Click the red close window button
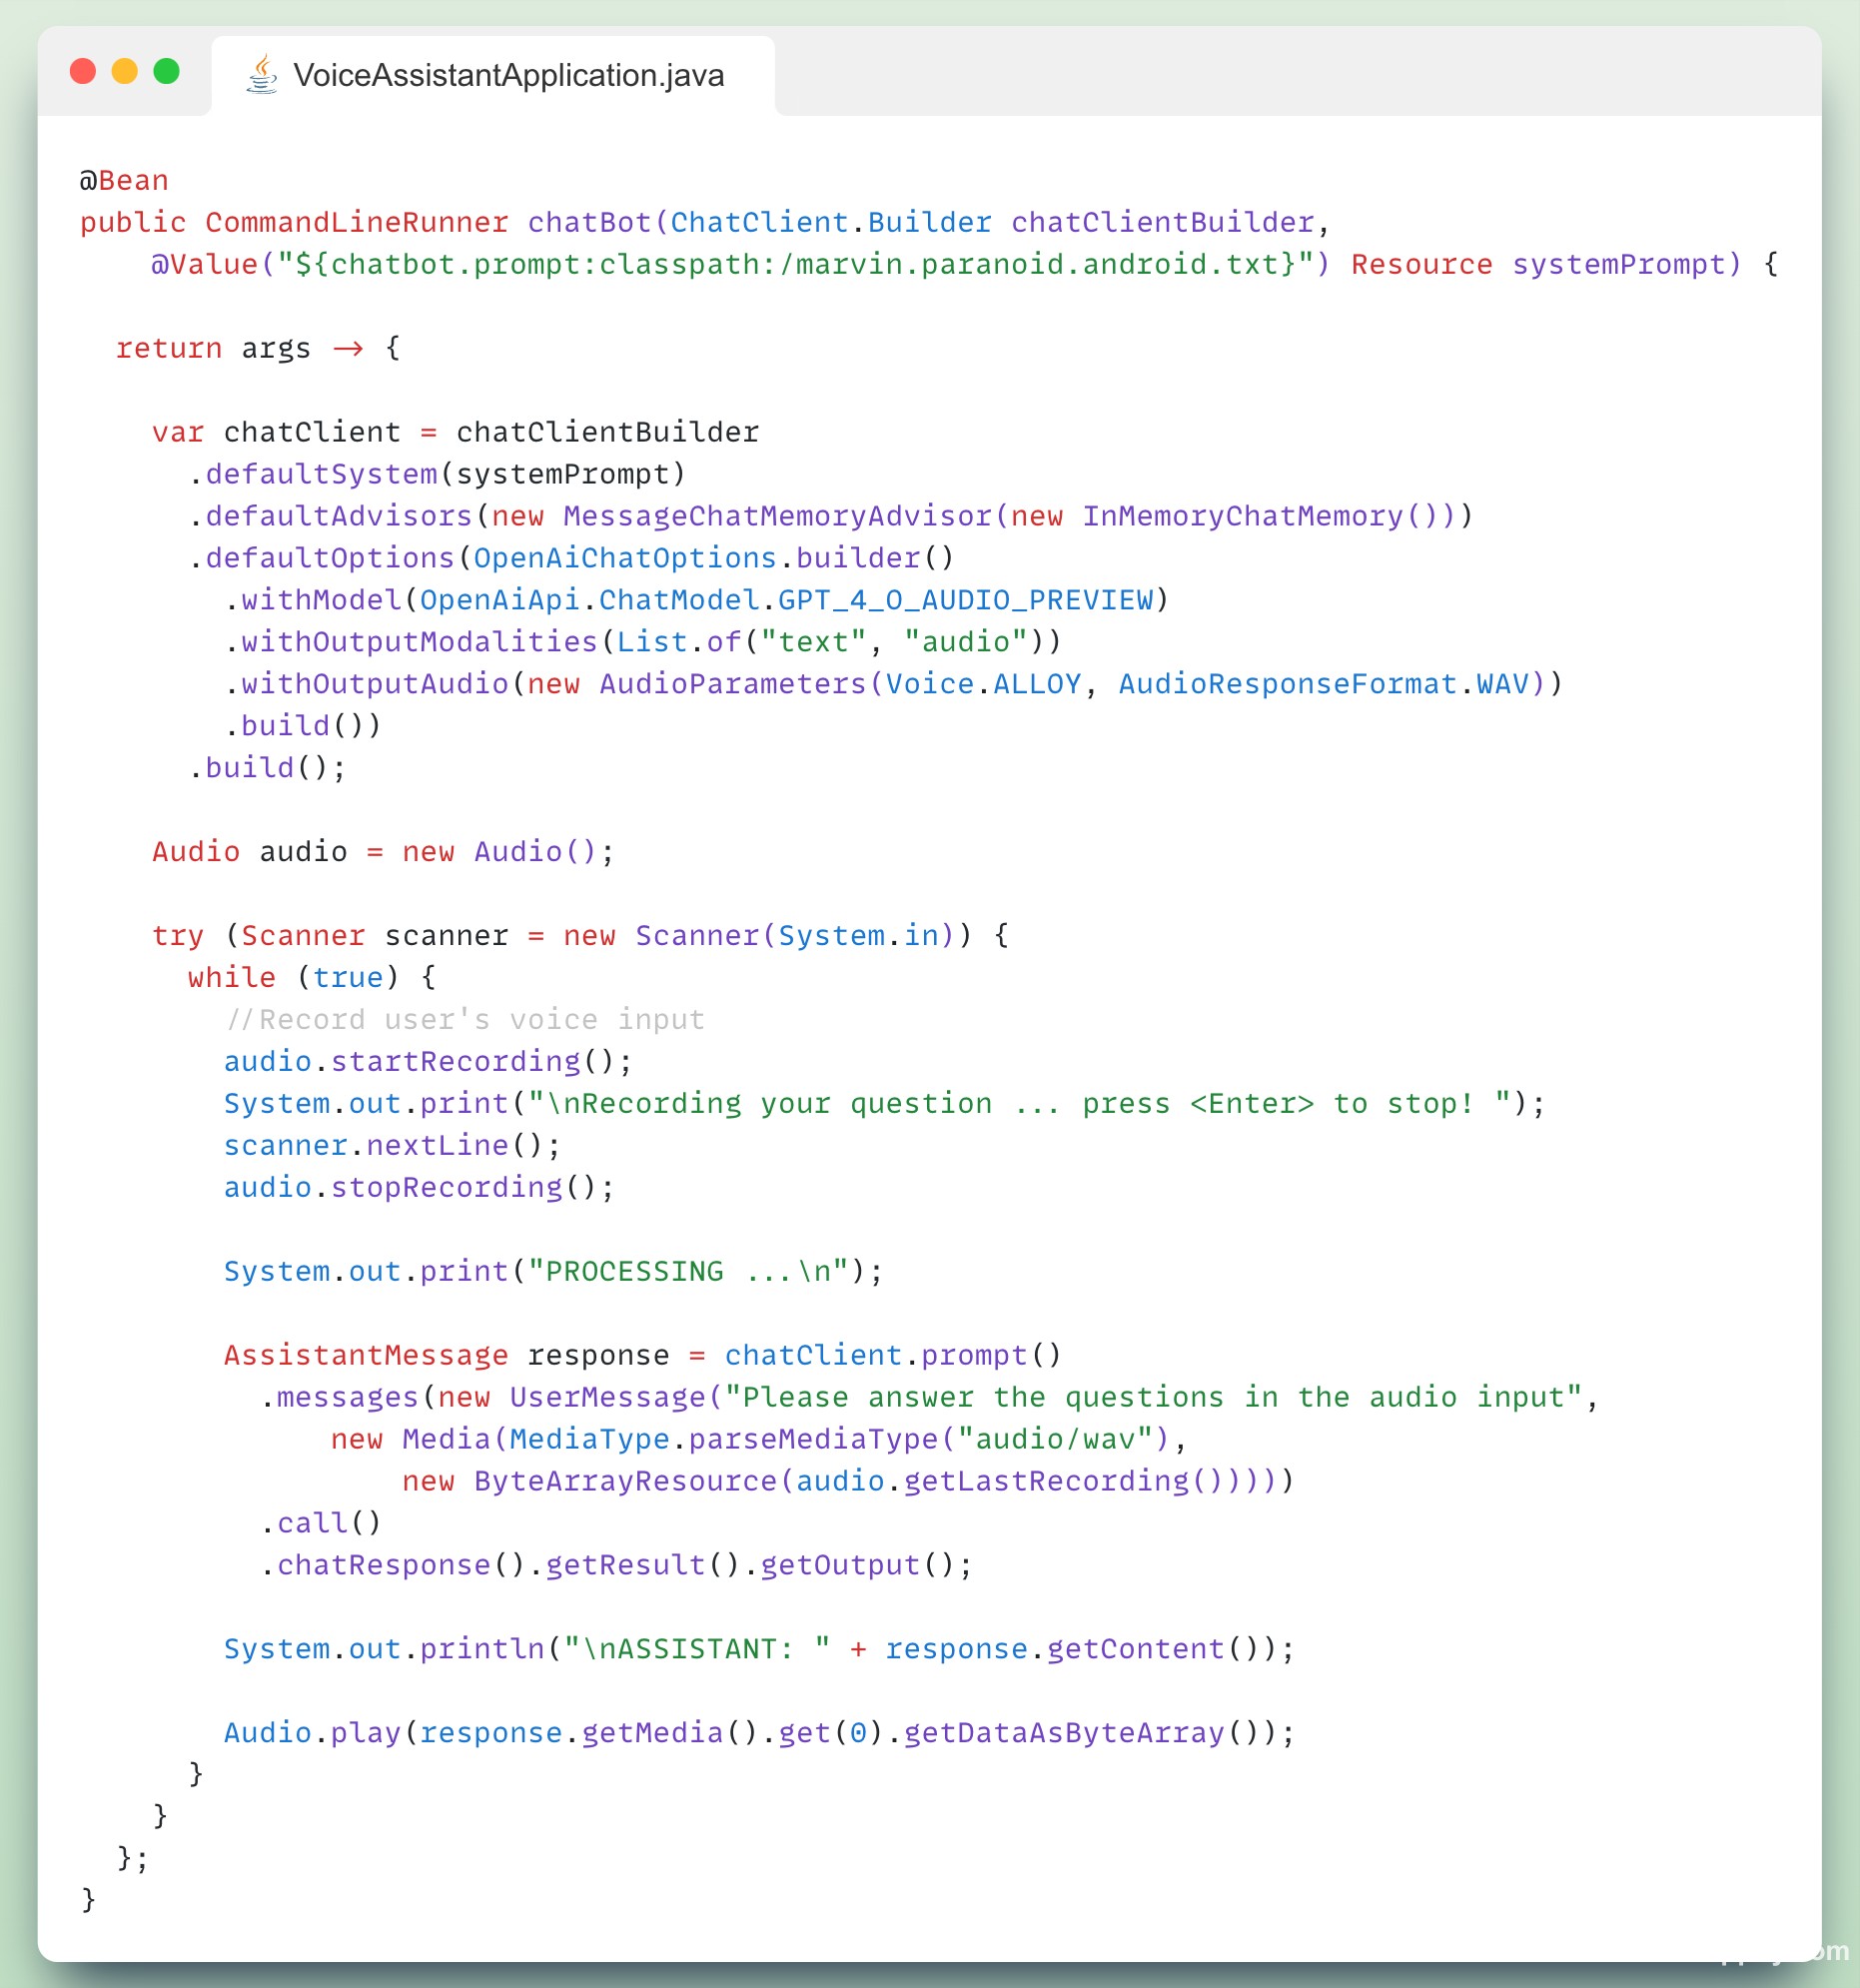This screenshot has width=1860, height=1988. pos(83,72)
